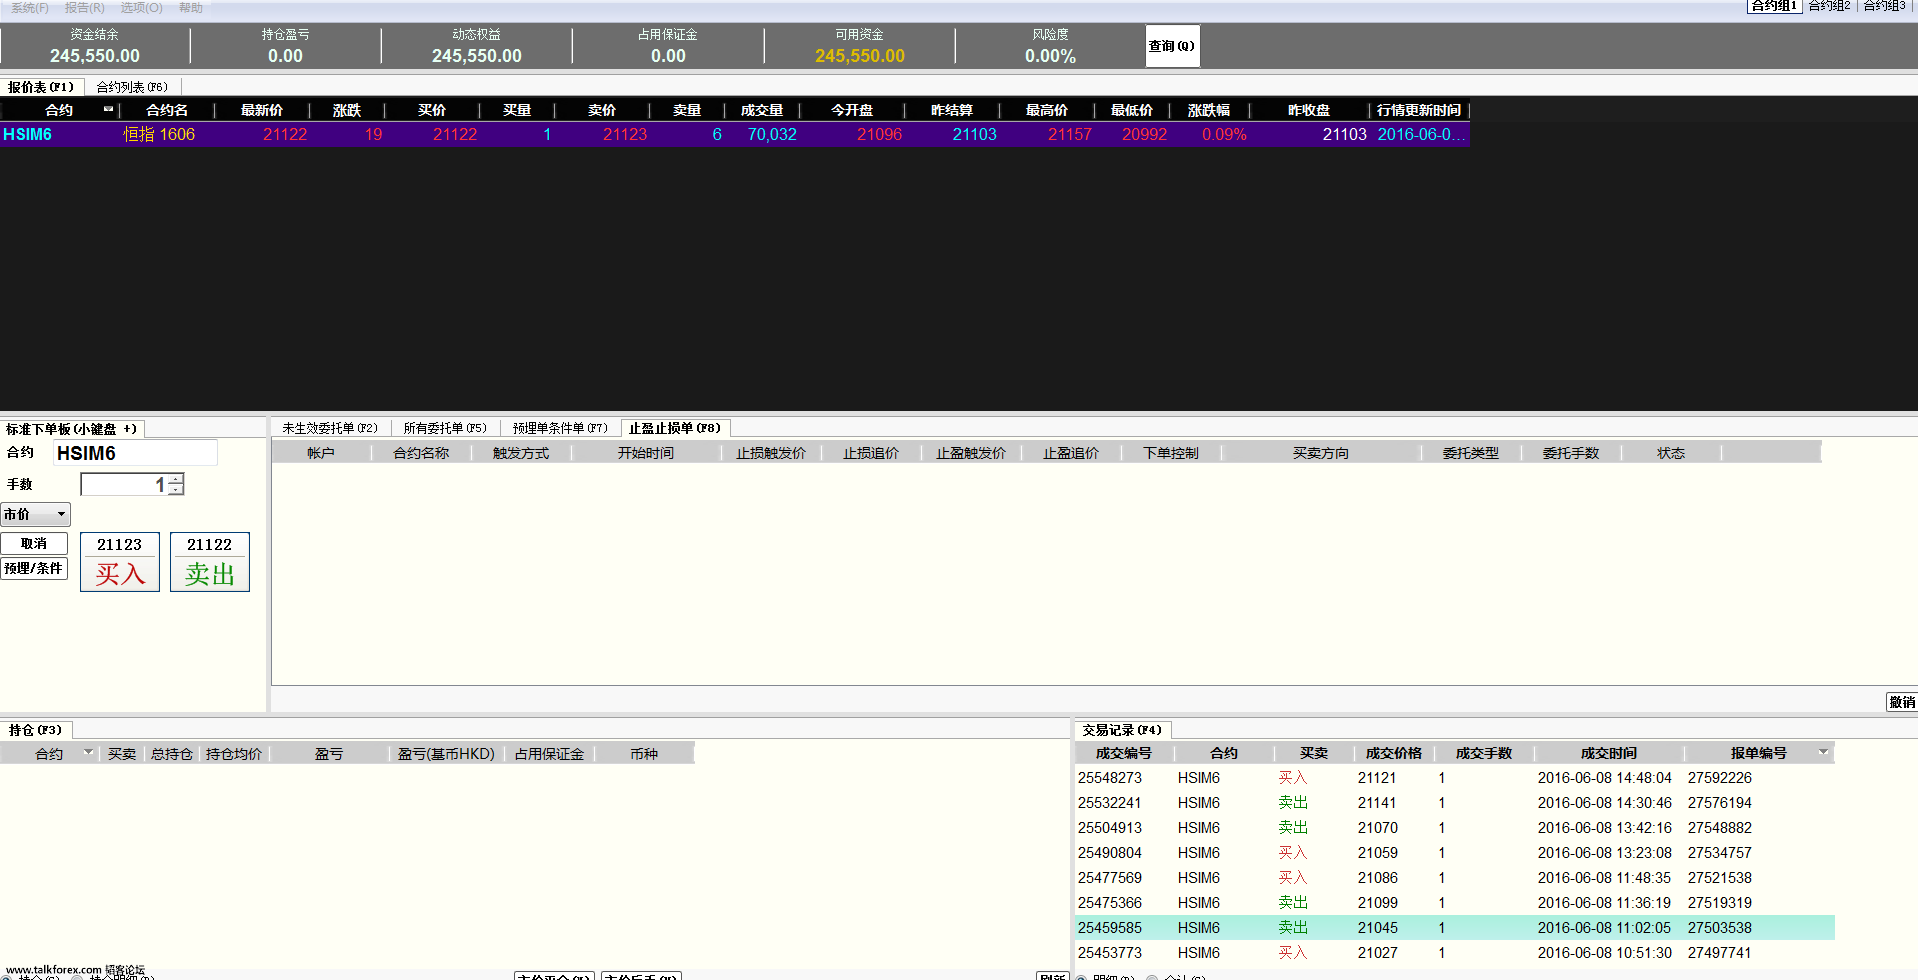Click order number 27592226
Image resolution: width=1918 pixels, height=980 pixels.
click(x=1719, y=778)
